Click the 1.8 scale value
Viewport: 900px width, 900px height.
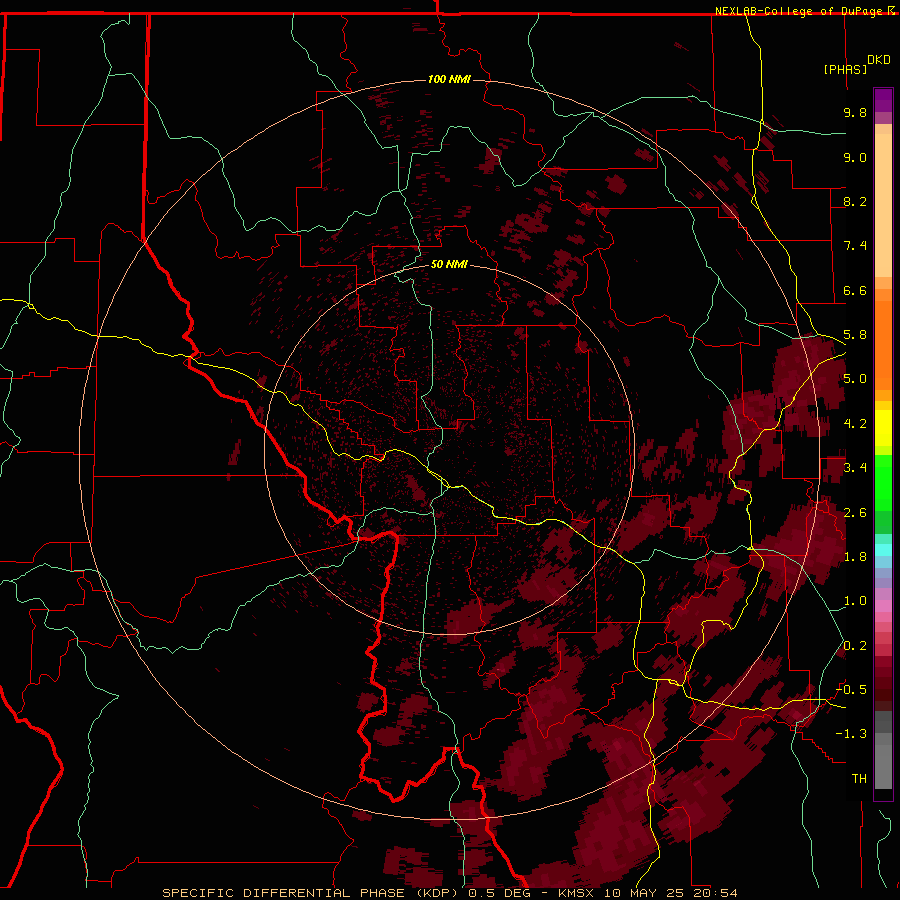pos(855,557)
